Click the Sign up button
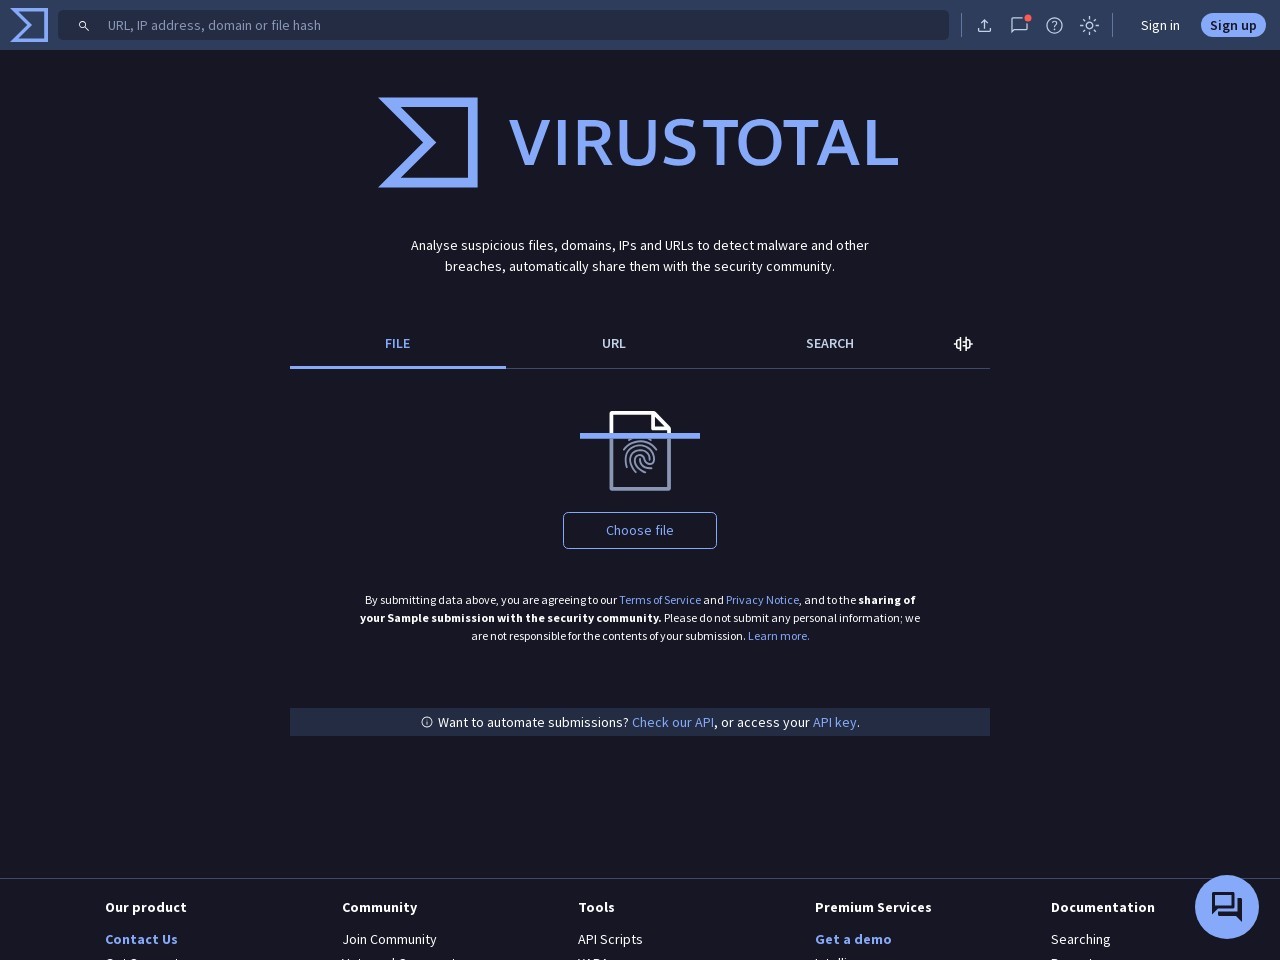The height and width of the screenshot is (960, 1280). pos(1233,25)
